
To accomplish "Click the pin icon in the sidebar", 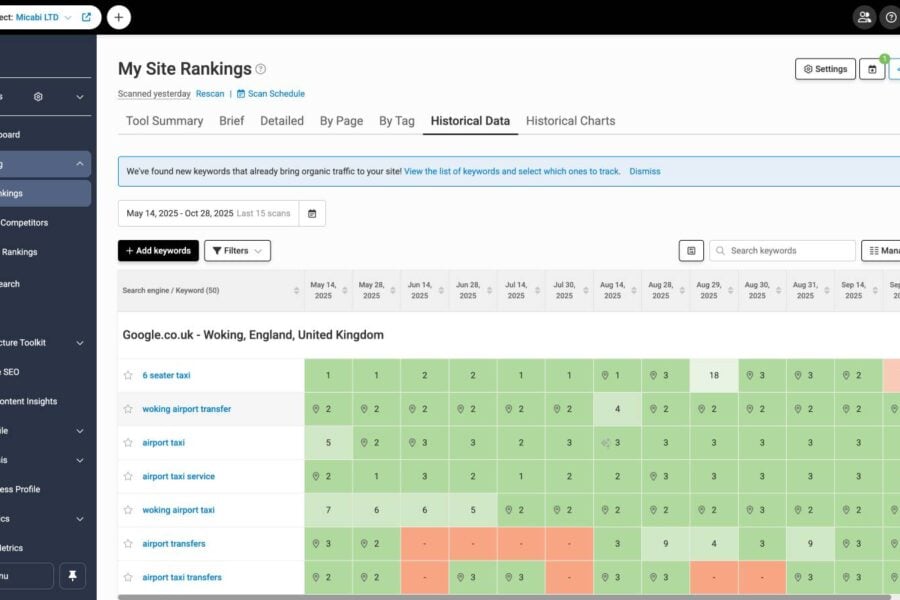I will [x=73, y=575].
